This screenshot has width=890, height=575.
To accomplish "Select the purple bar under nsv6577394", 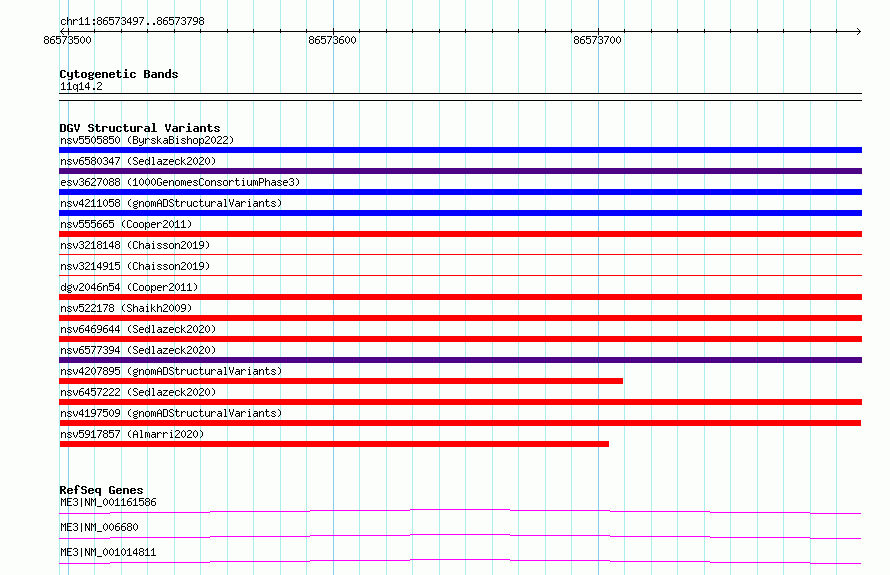I will click(460, 360).
